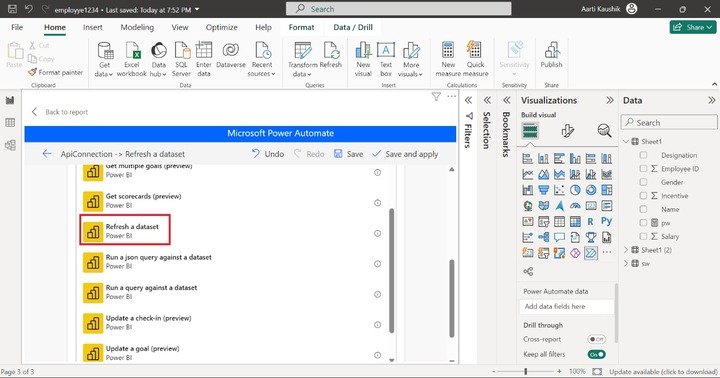The width and height of the screenshot is (720, 378).
Task: Switch to the View tab
Action: click(180, 27)
